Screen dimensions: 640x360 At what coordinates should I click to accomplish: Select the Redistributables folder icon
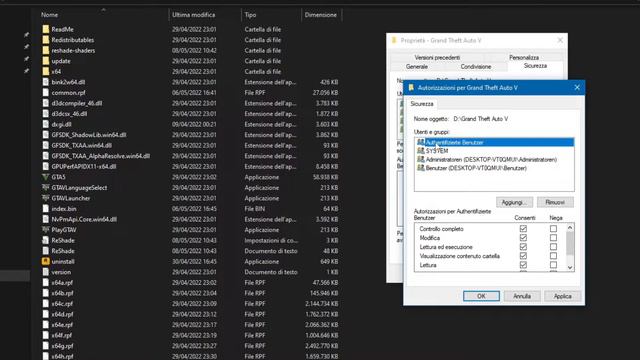tap(46, 40)
